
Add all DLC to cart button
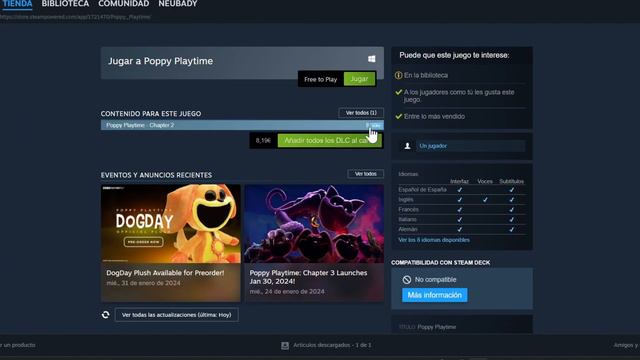click(329, 140)
